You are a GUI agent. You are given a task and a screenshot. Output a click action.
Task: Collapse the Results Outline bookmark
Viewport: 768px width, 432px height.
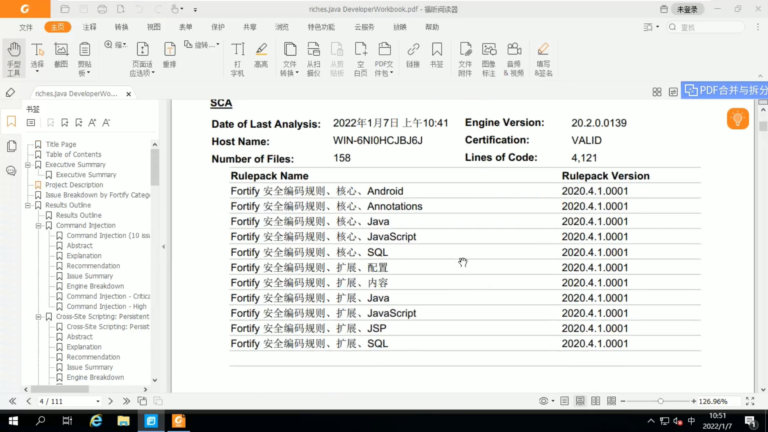(x=28, y=205)
